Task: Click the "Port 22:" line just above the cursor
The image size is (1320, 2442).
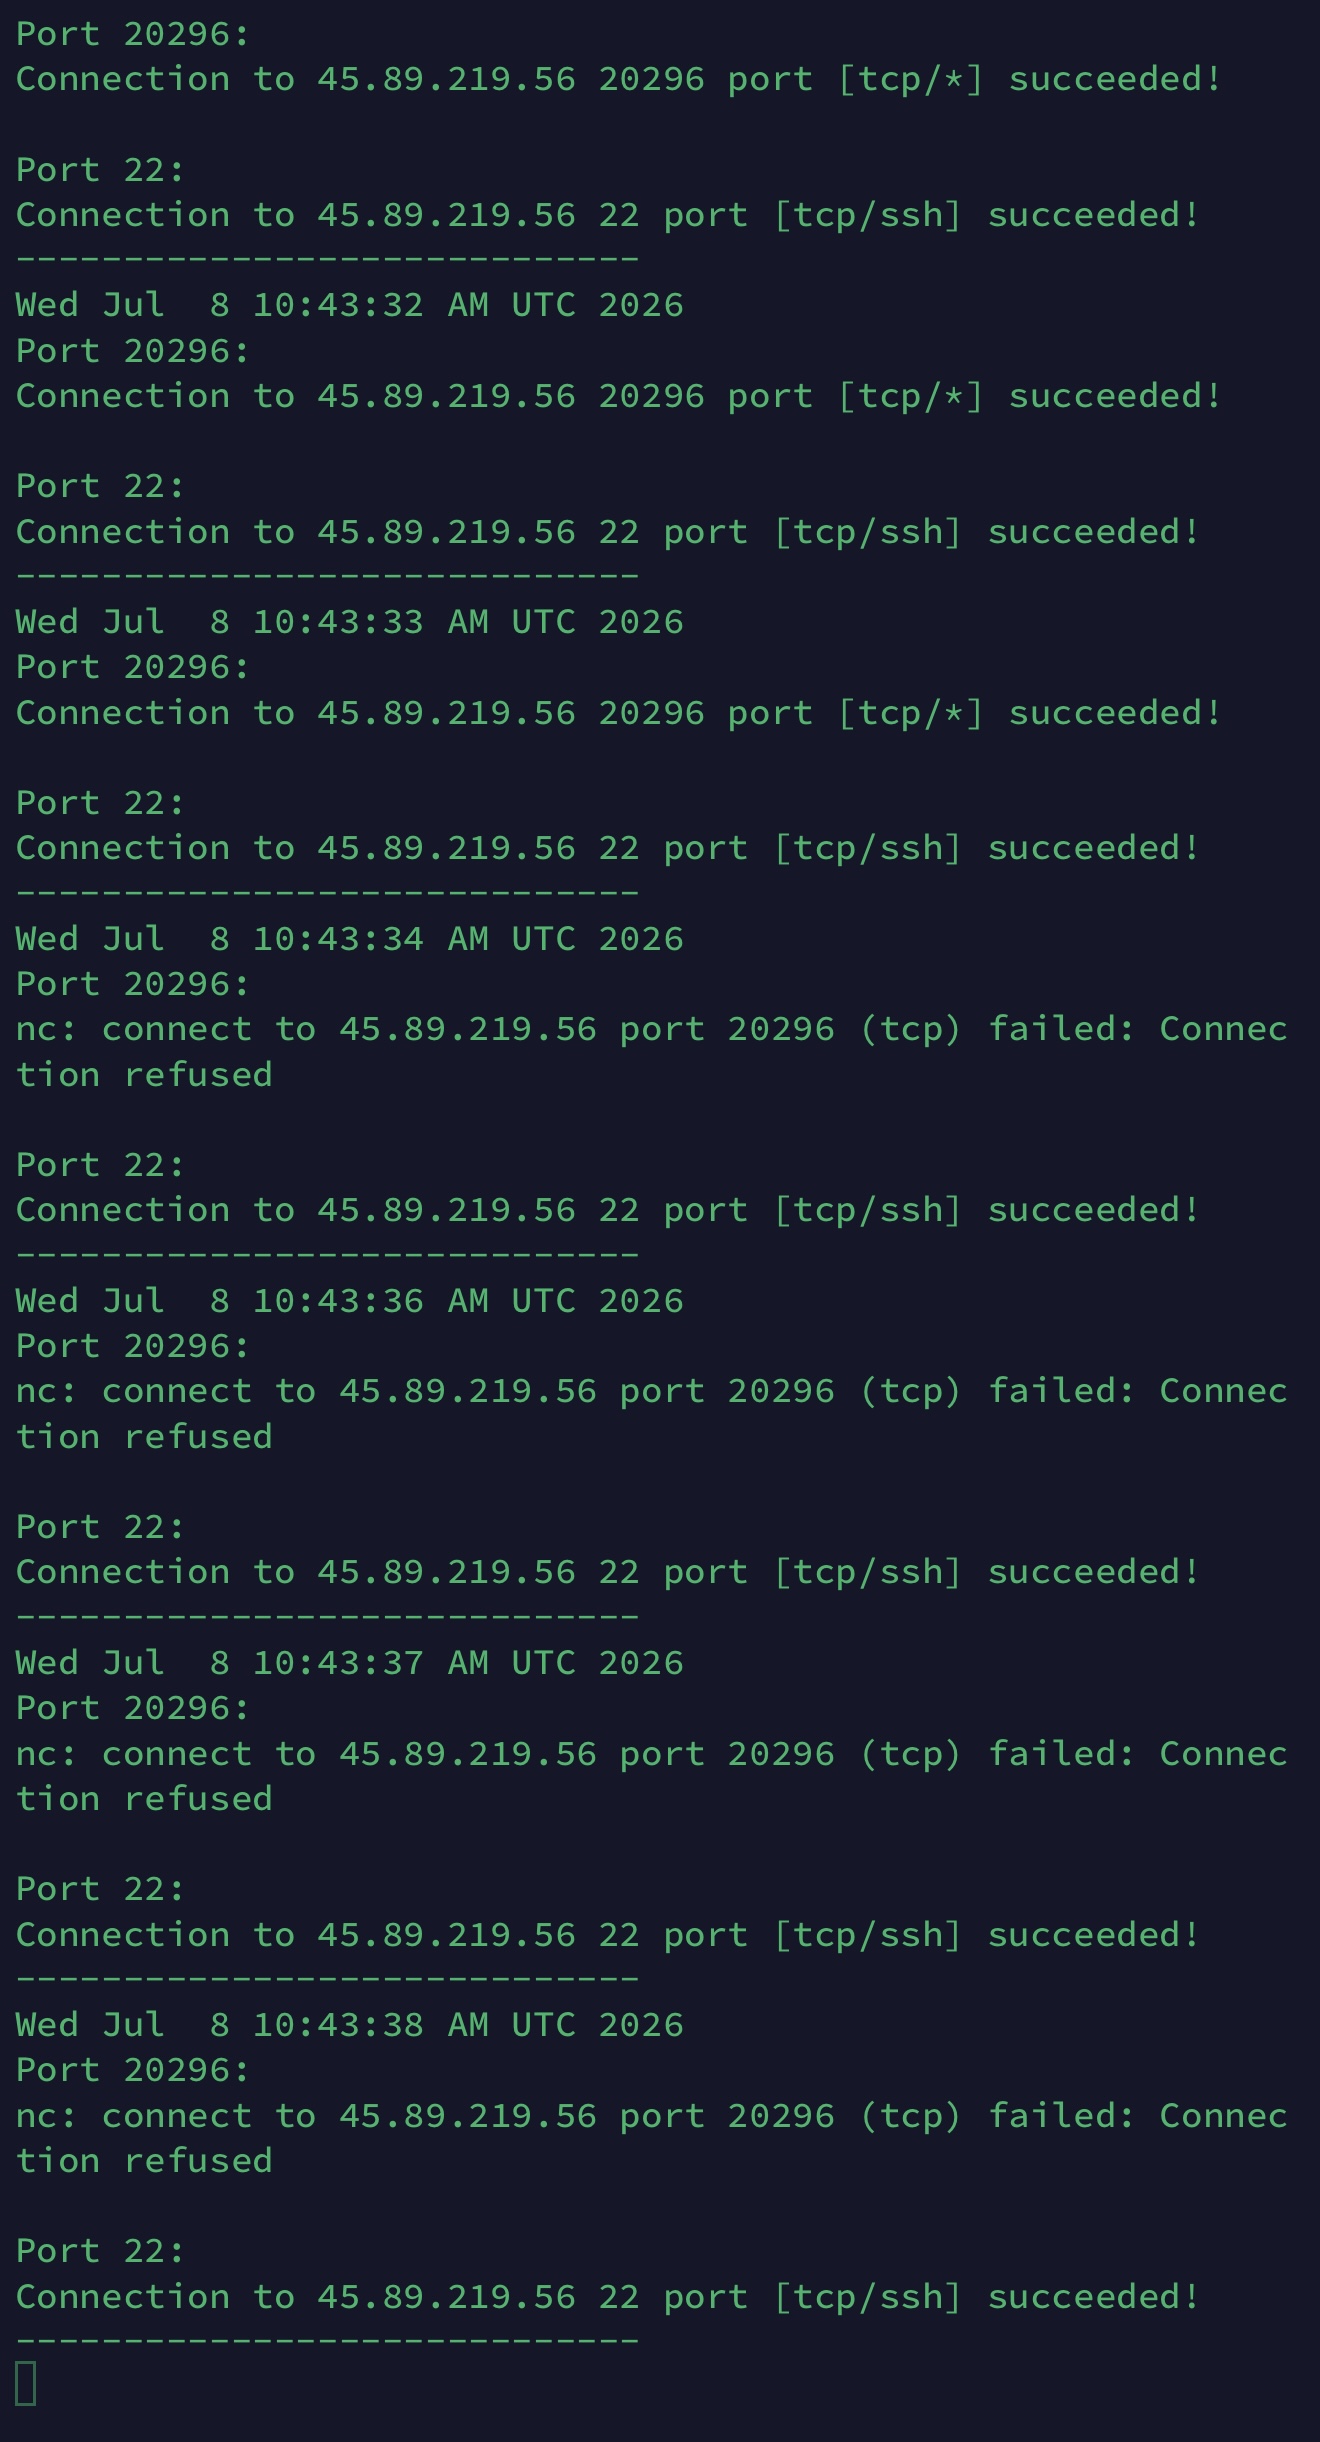Action: 101,2251
